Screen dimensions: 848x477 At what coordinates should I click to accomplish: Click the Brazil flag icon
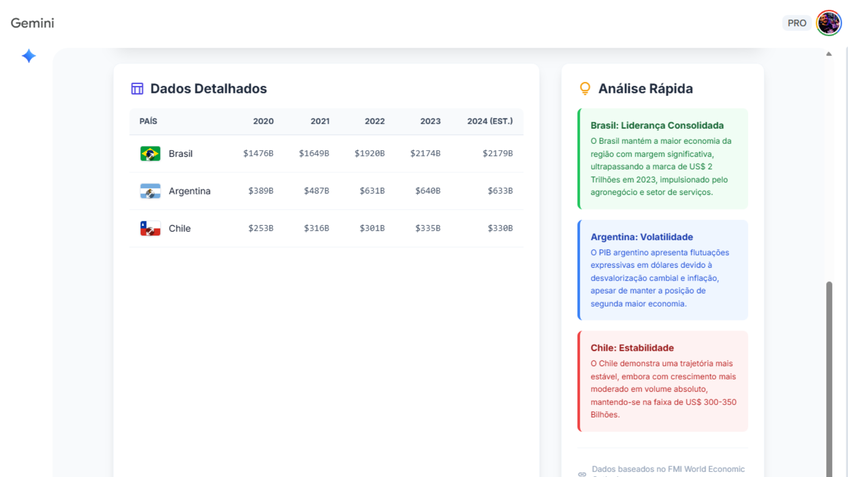coord(150,154)
